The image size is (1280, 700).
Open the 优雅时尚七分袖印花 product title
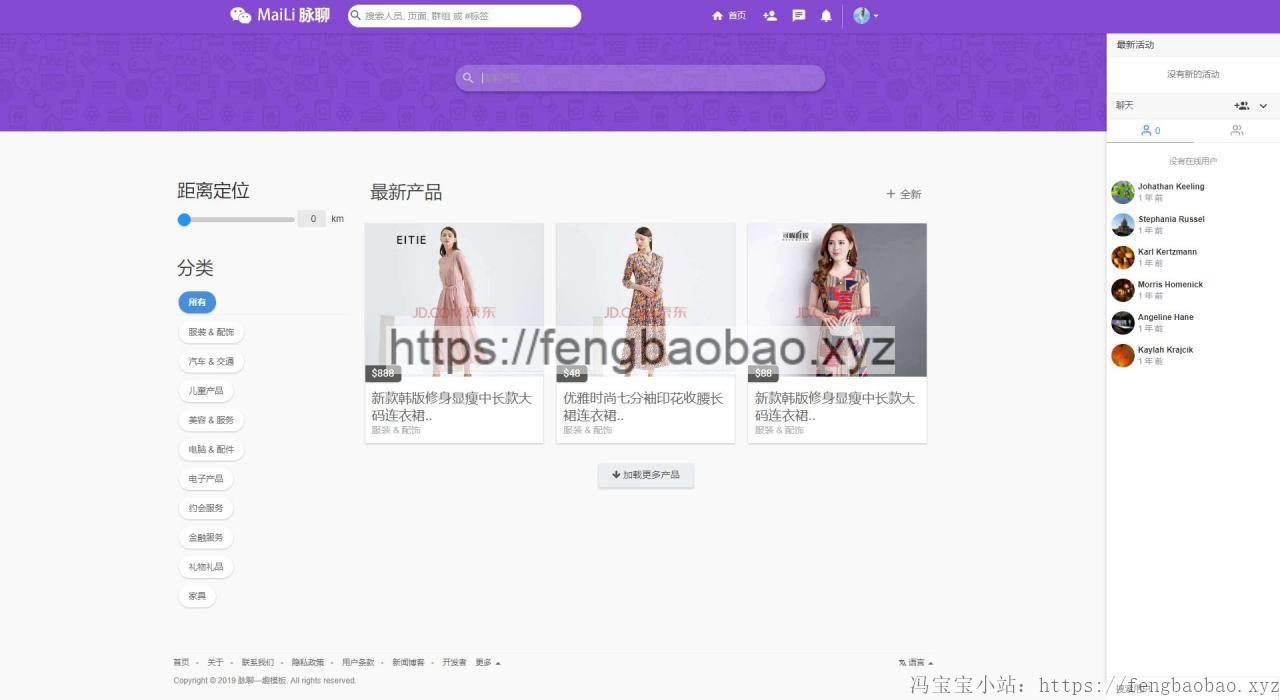643,406
